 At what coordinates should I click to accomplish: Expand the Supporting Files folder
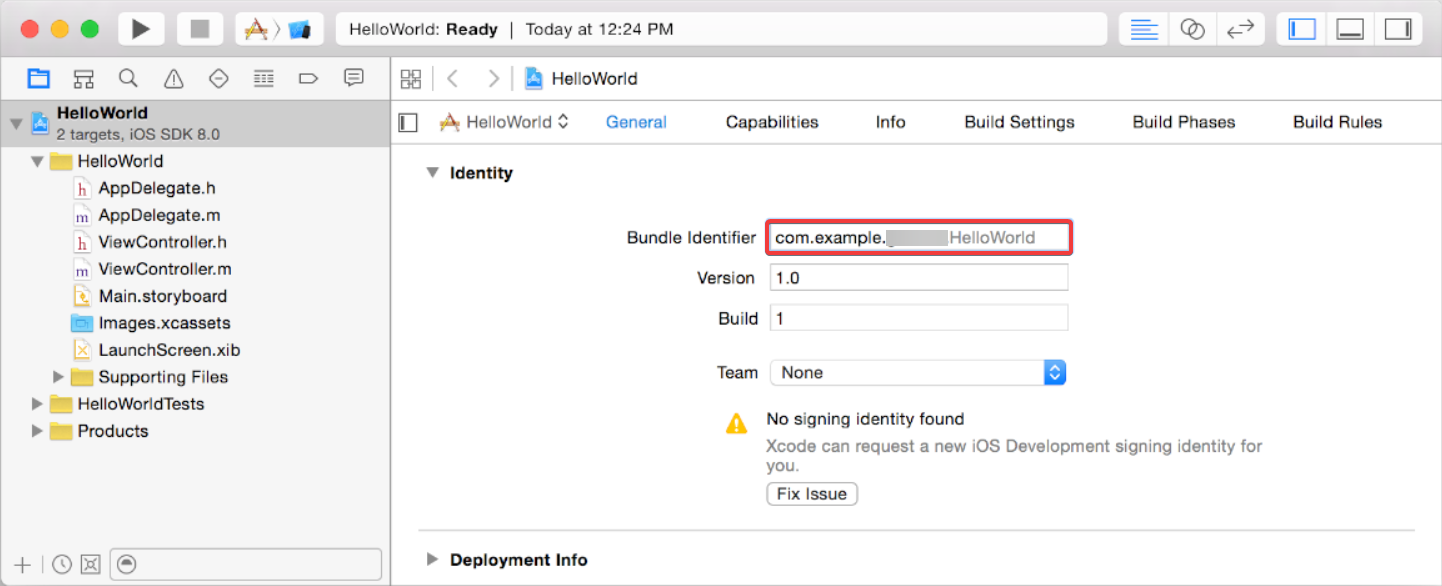pyautogui.click(x=59, y=377)
